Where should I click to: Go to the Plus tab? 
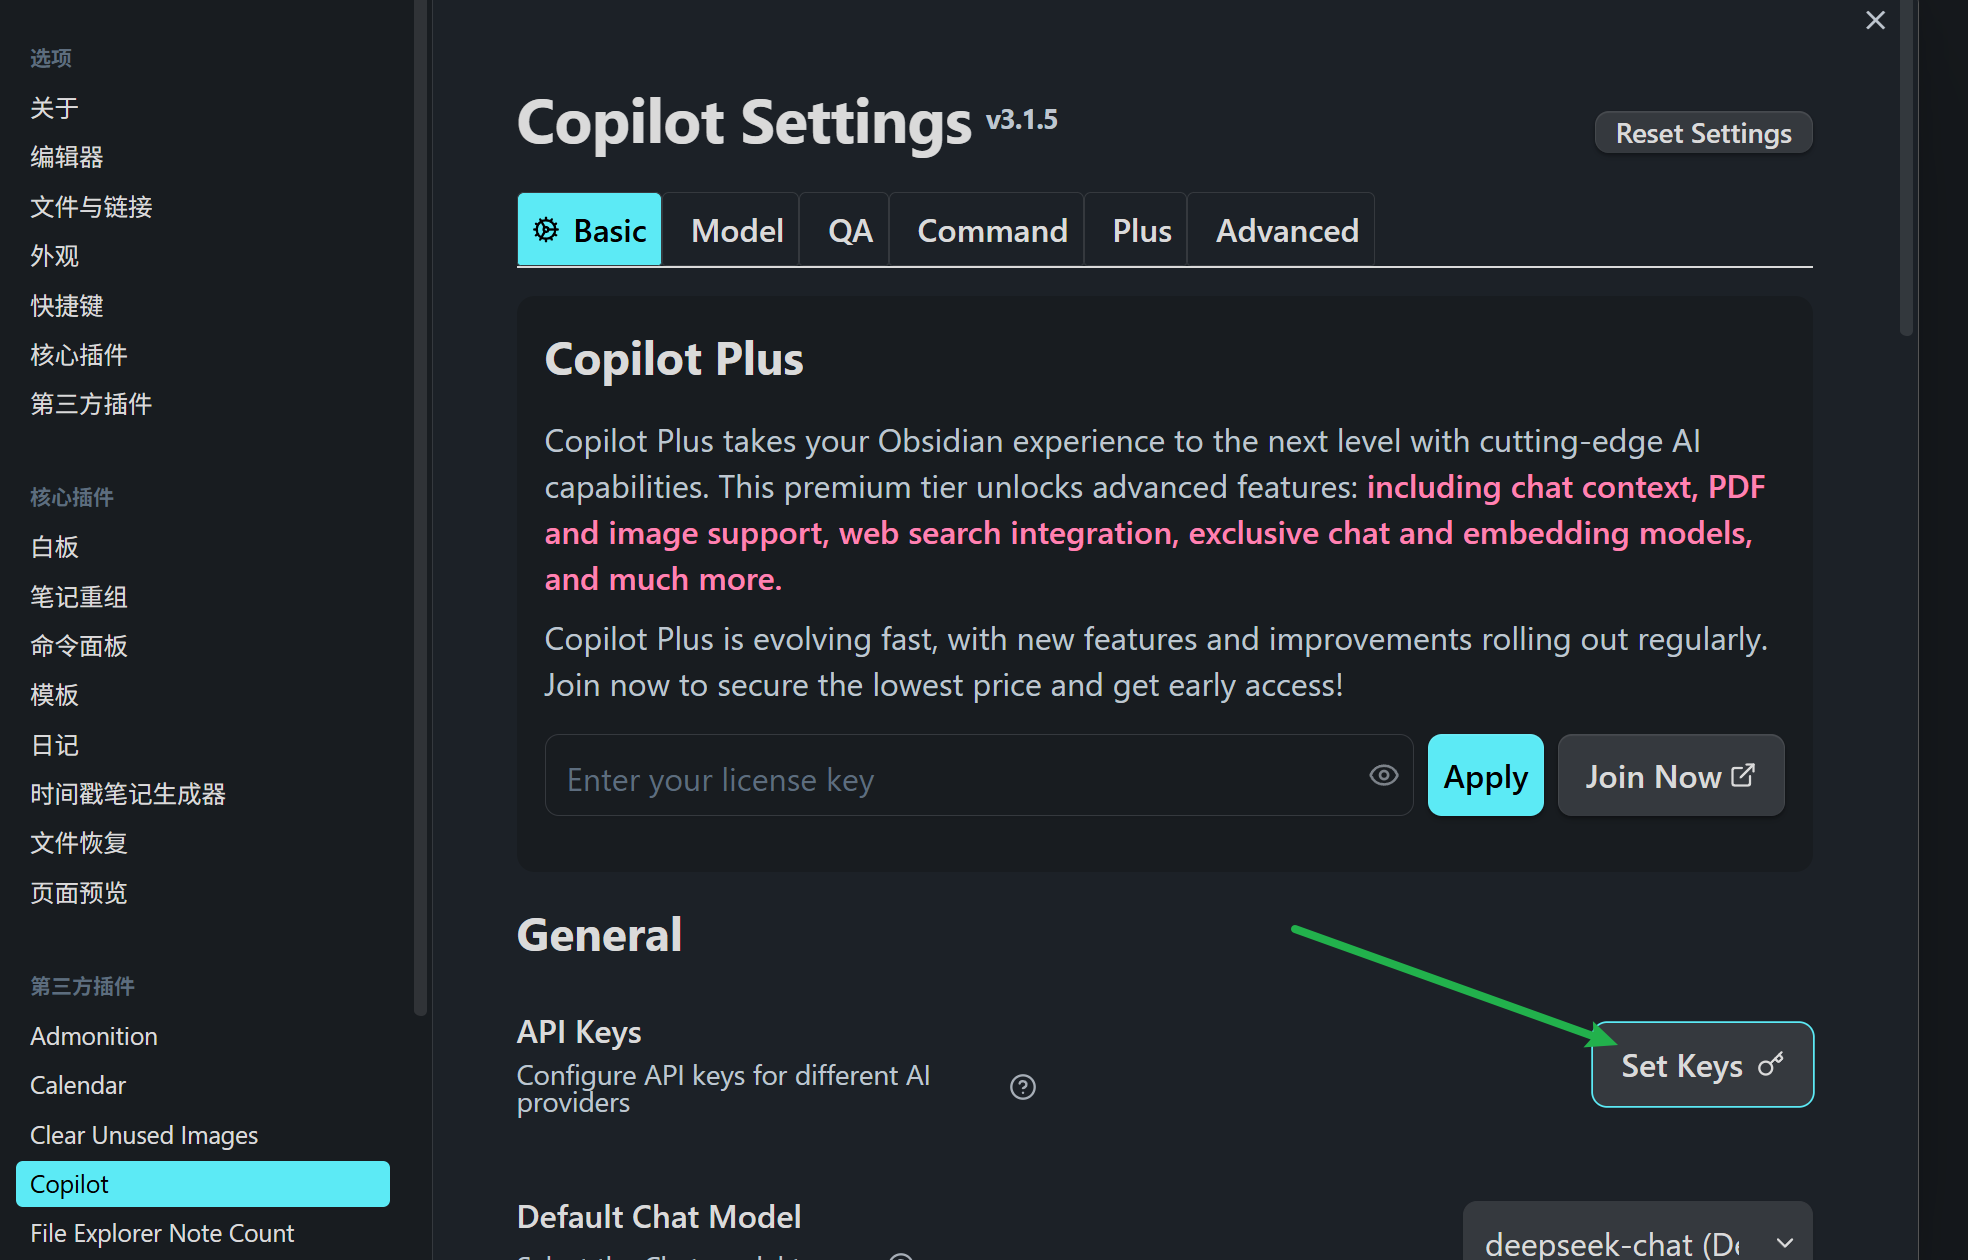click(1141, 231)
